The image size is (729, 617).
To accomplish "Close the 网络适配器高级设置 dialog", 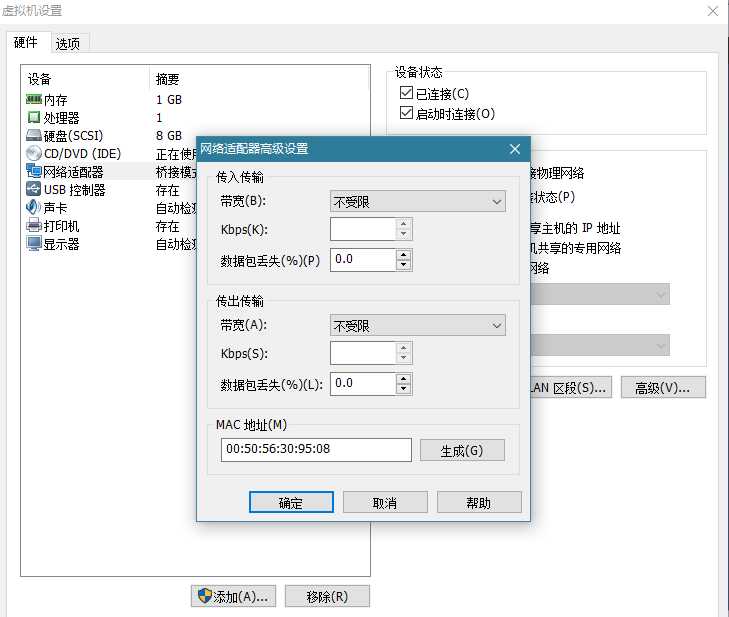I will click(x=514, y=149).
